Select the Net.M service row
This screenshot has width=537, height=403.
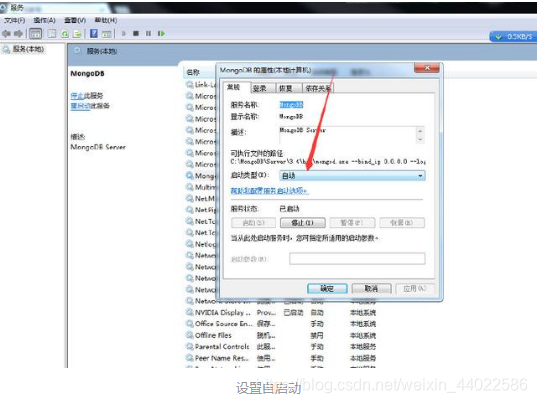coord(201,198)
